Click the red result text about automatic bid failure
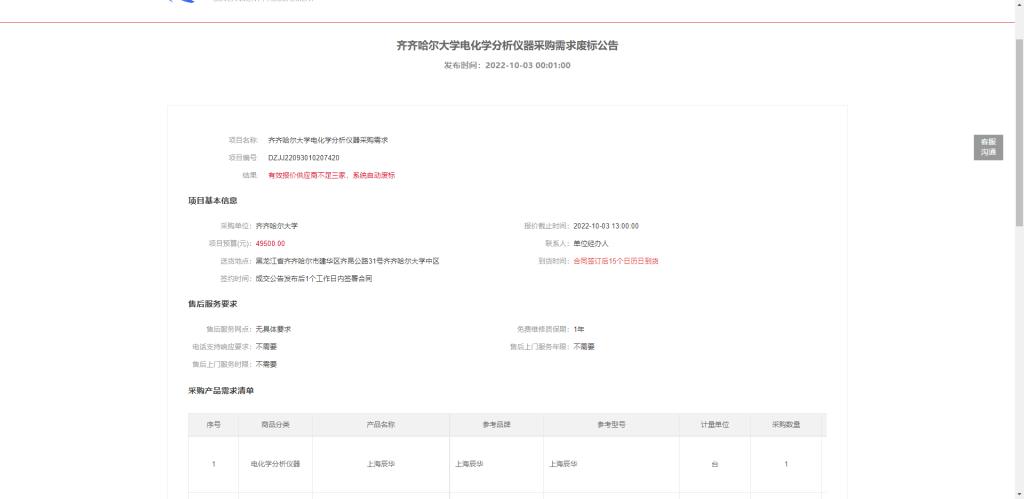Viewport: 1024px width, 499px height. [x=331, y=175]
